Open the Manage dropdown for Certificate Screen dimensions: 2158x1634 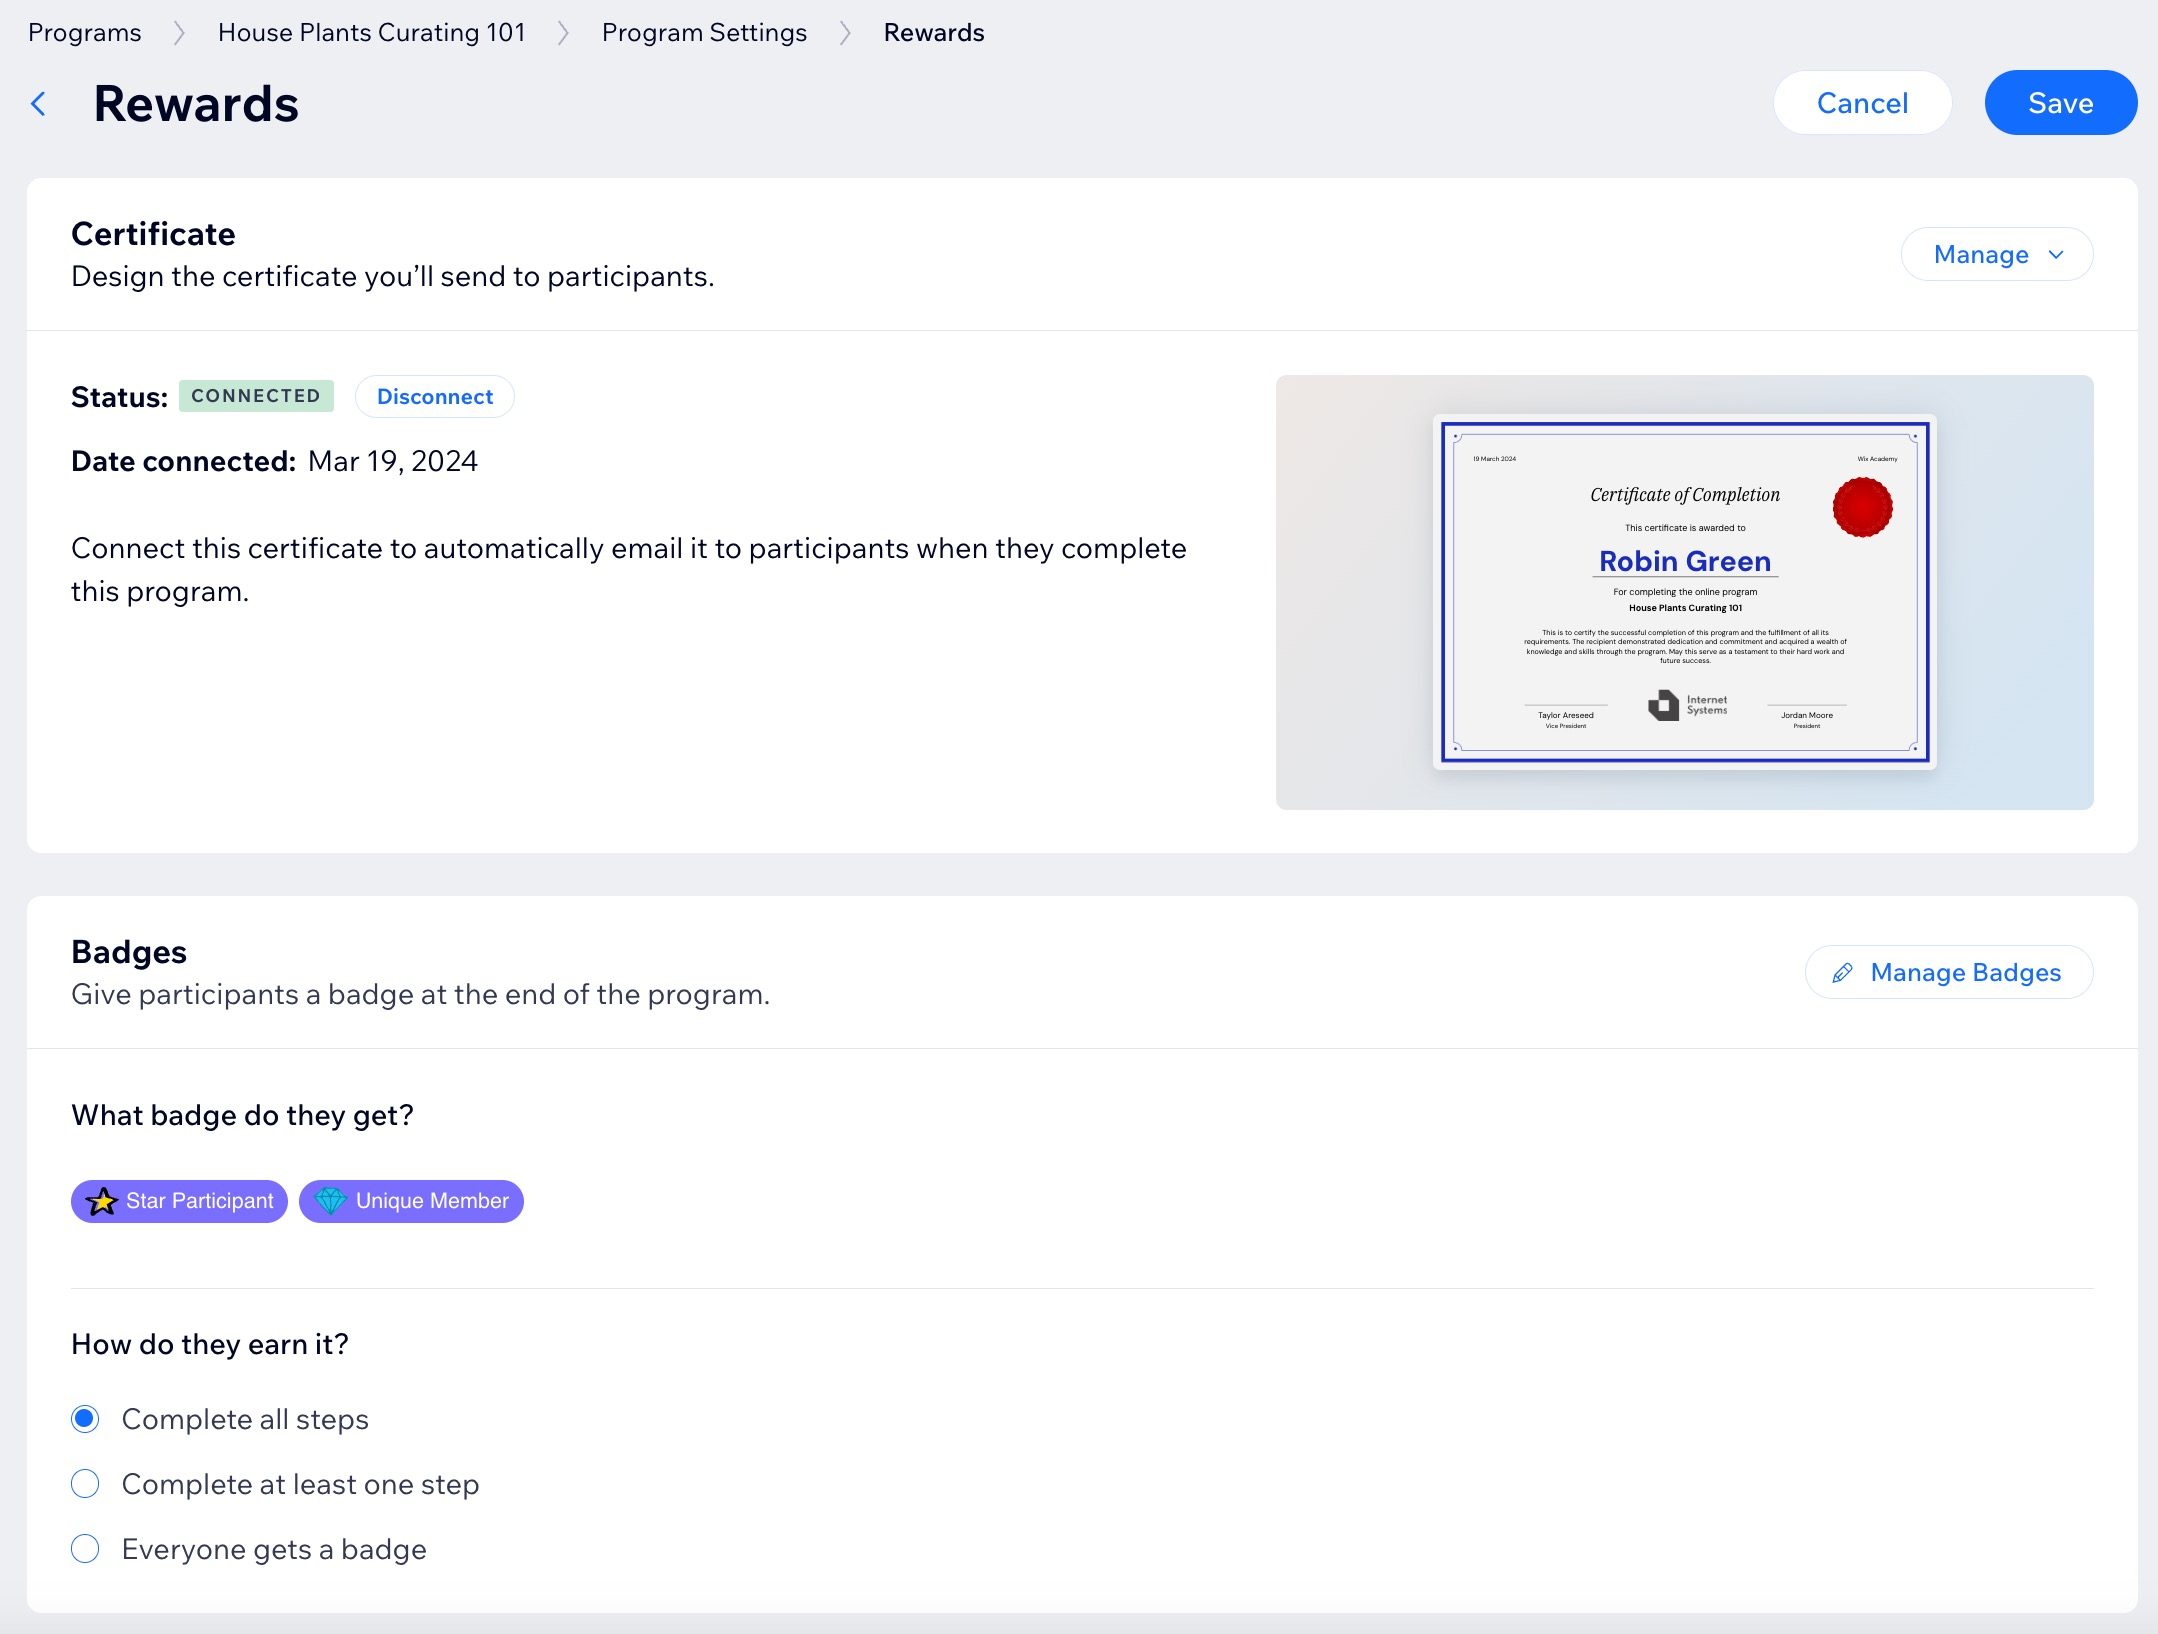(1980, 255)
